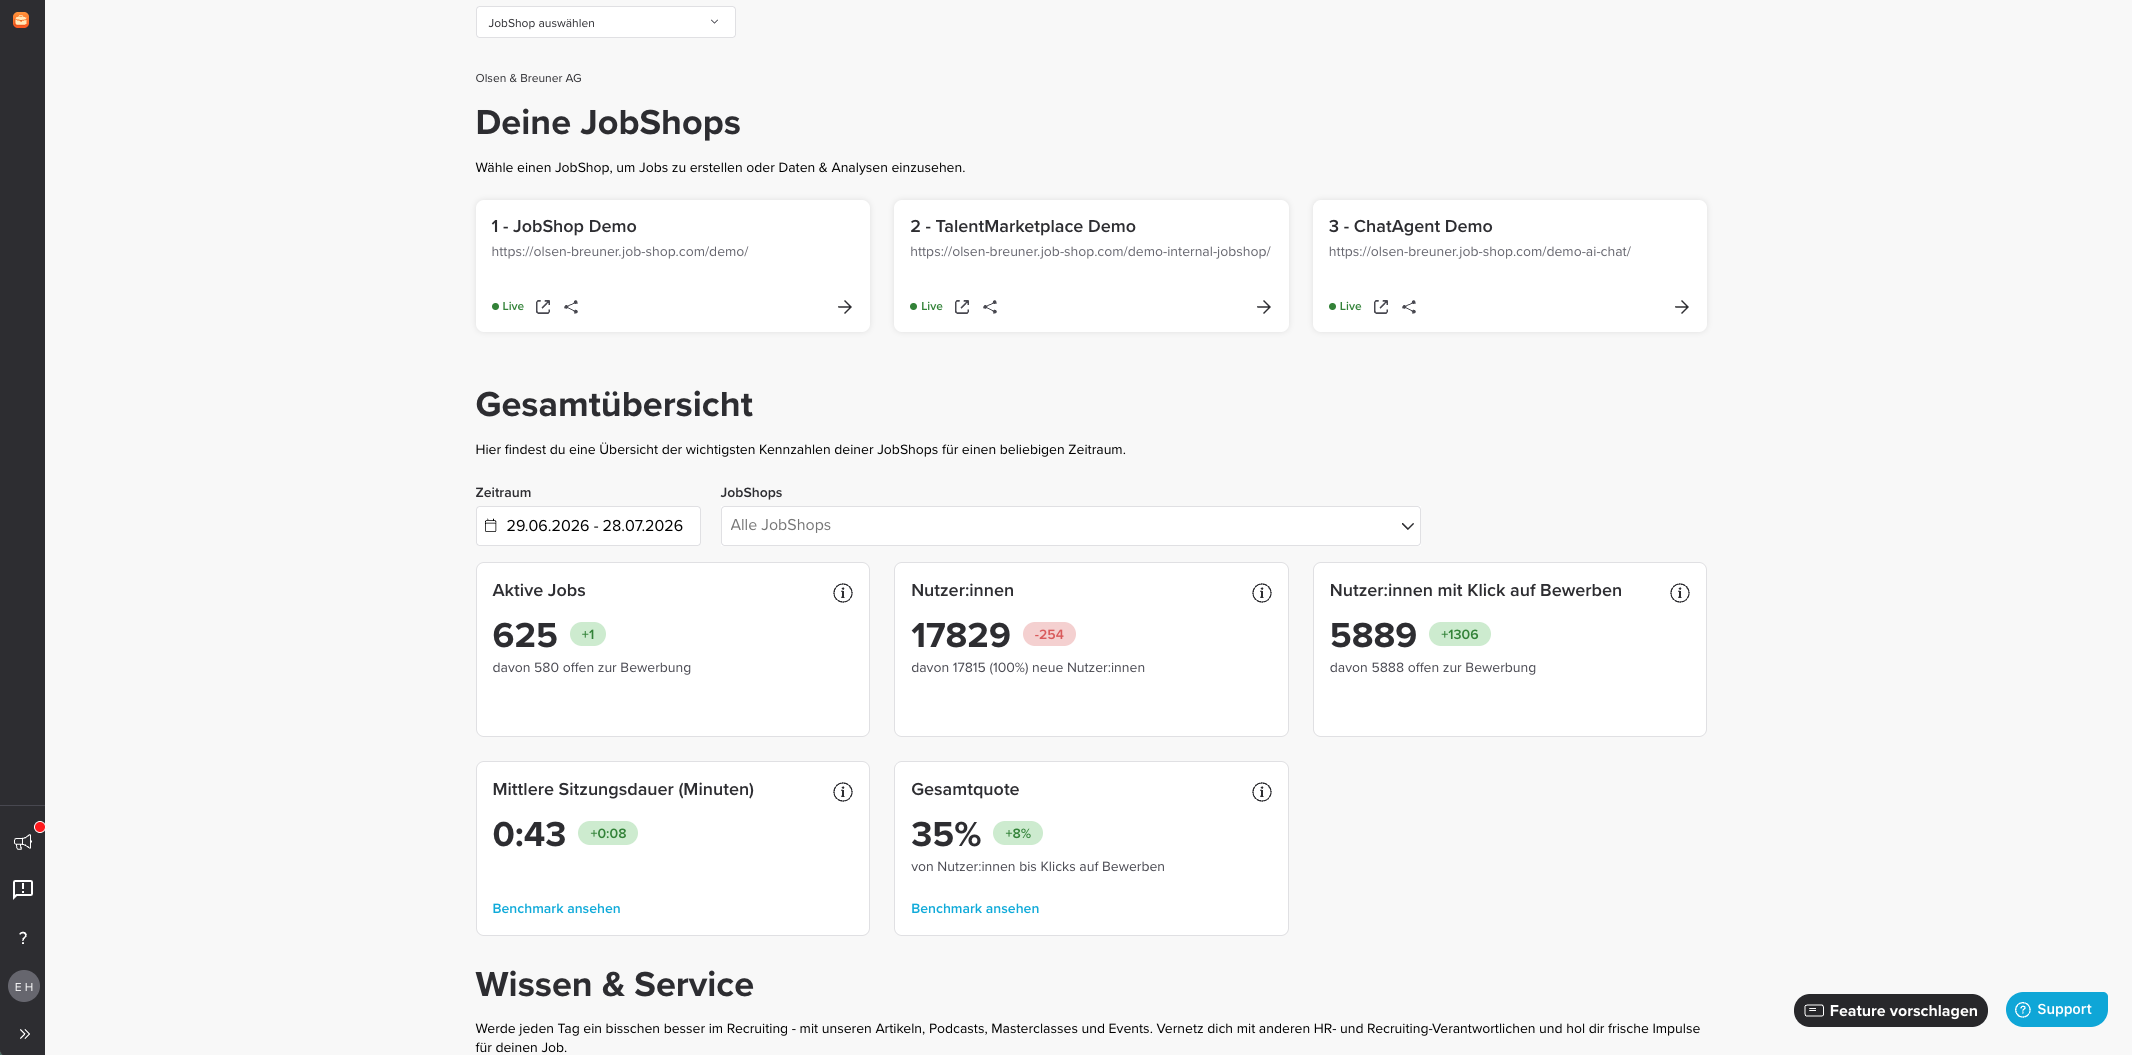Click the 0:43 session duration value
This screenshot has width=2132, height=1055.
point(529,834)
